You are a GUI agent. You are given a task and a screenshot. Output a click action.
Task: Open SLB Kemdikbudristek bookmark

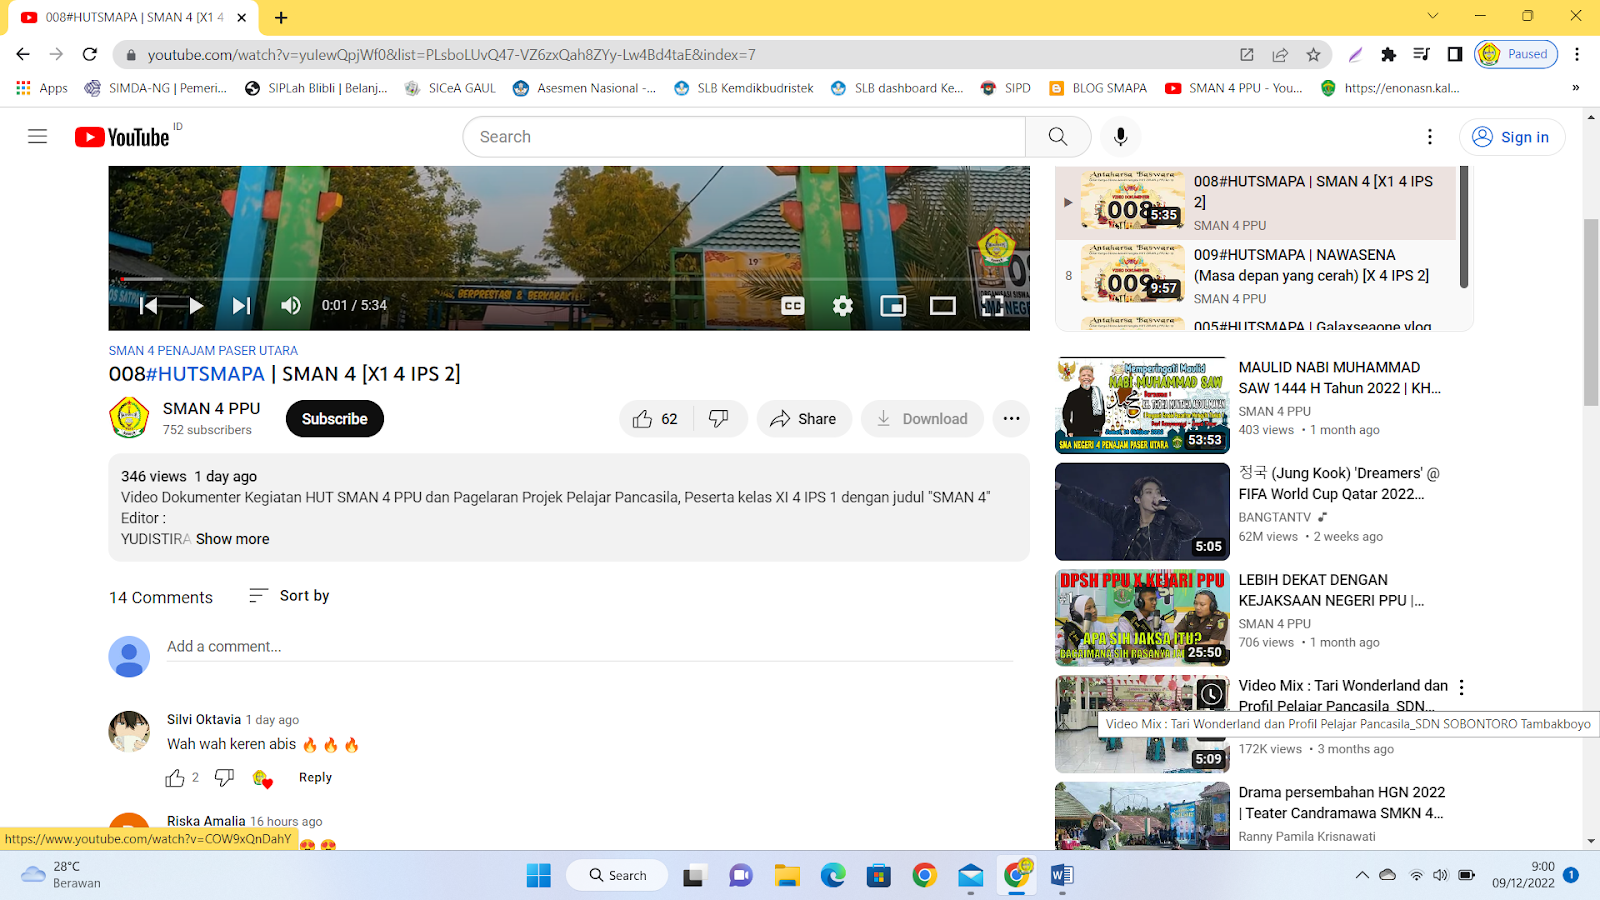click(x=744, y=88)
